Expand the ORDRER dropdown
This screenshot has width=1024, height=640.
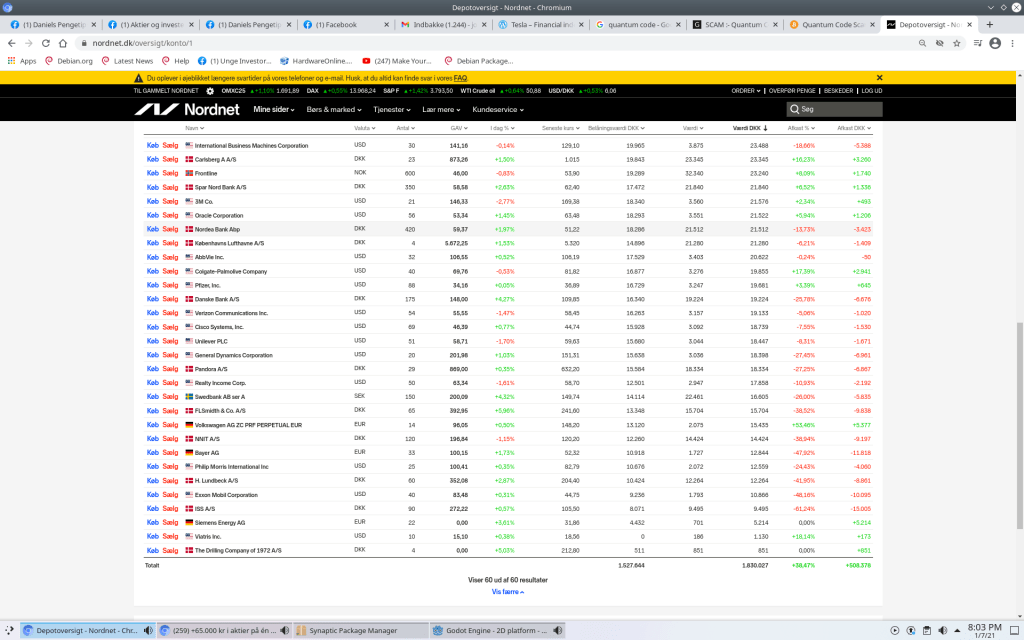(x=746, y=90)
